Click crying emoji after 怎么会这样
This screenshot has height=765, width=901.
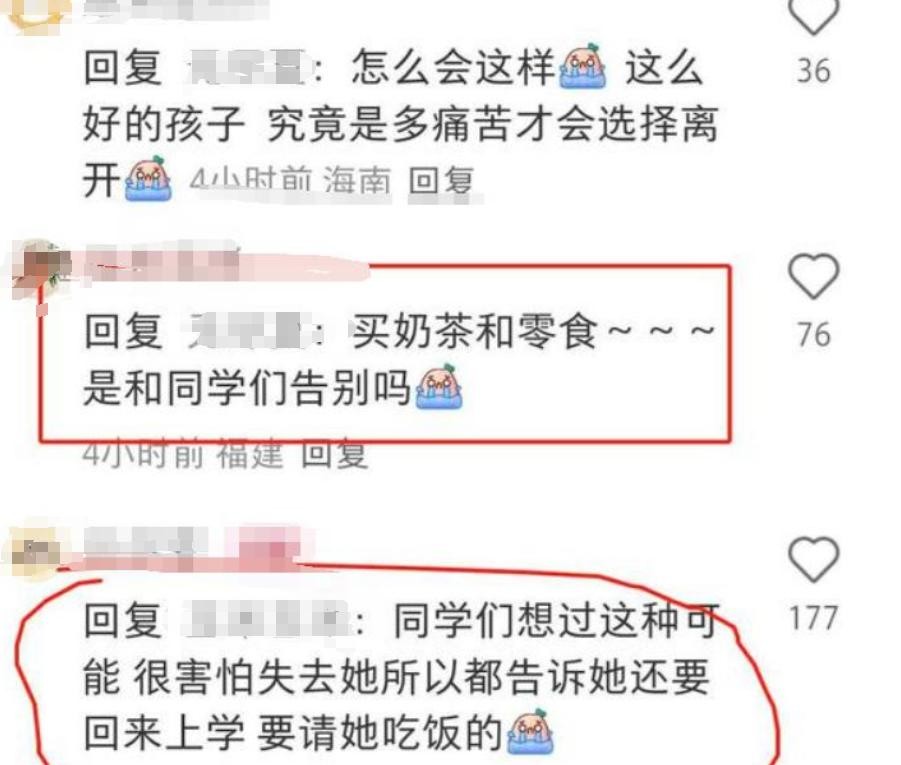coord(583,67)
